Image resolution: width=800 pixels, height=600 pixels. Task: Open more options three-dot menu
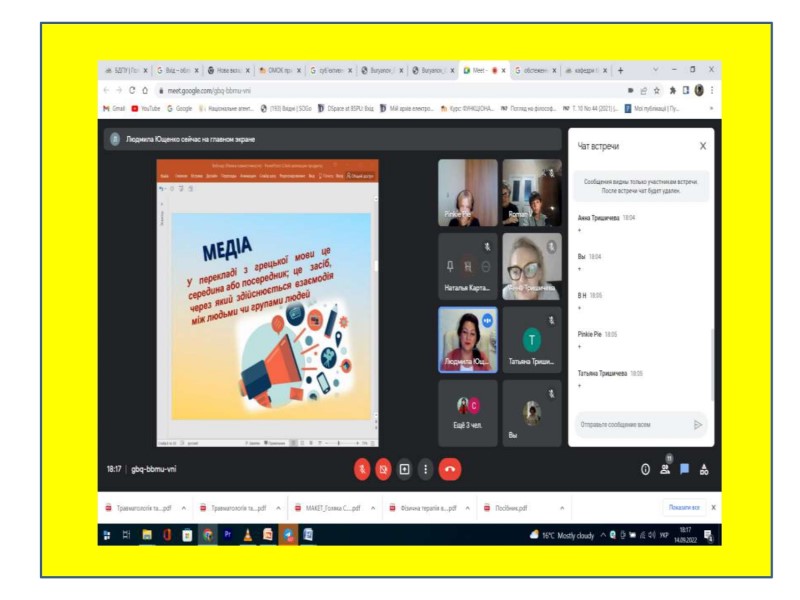click(x=426, y=469)
